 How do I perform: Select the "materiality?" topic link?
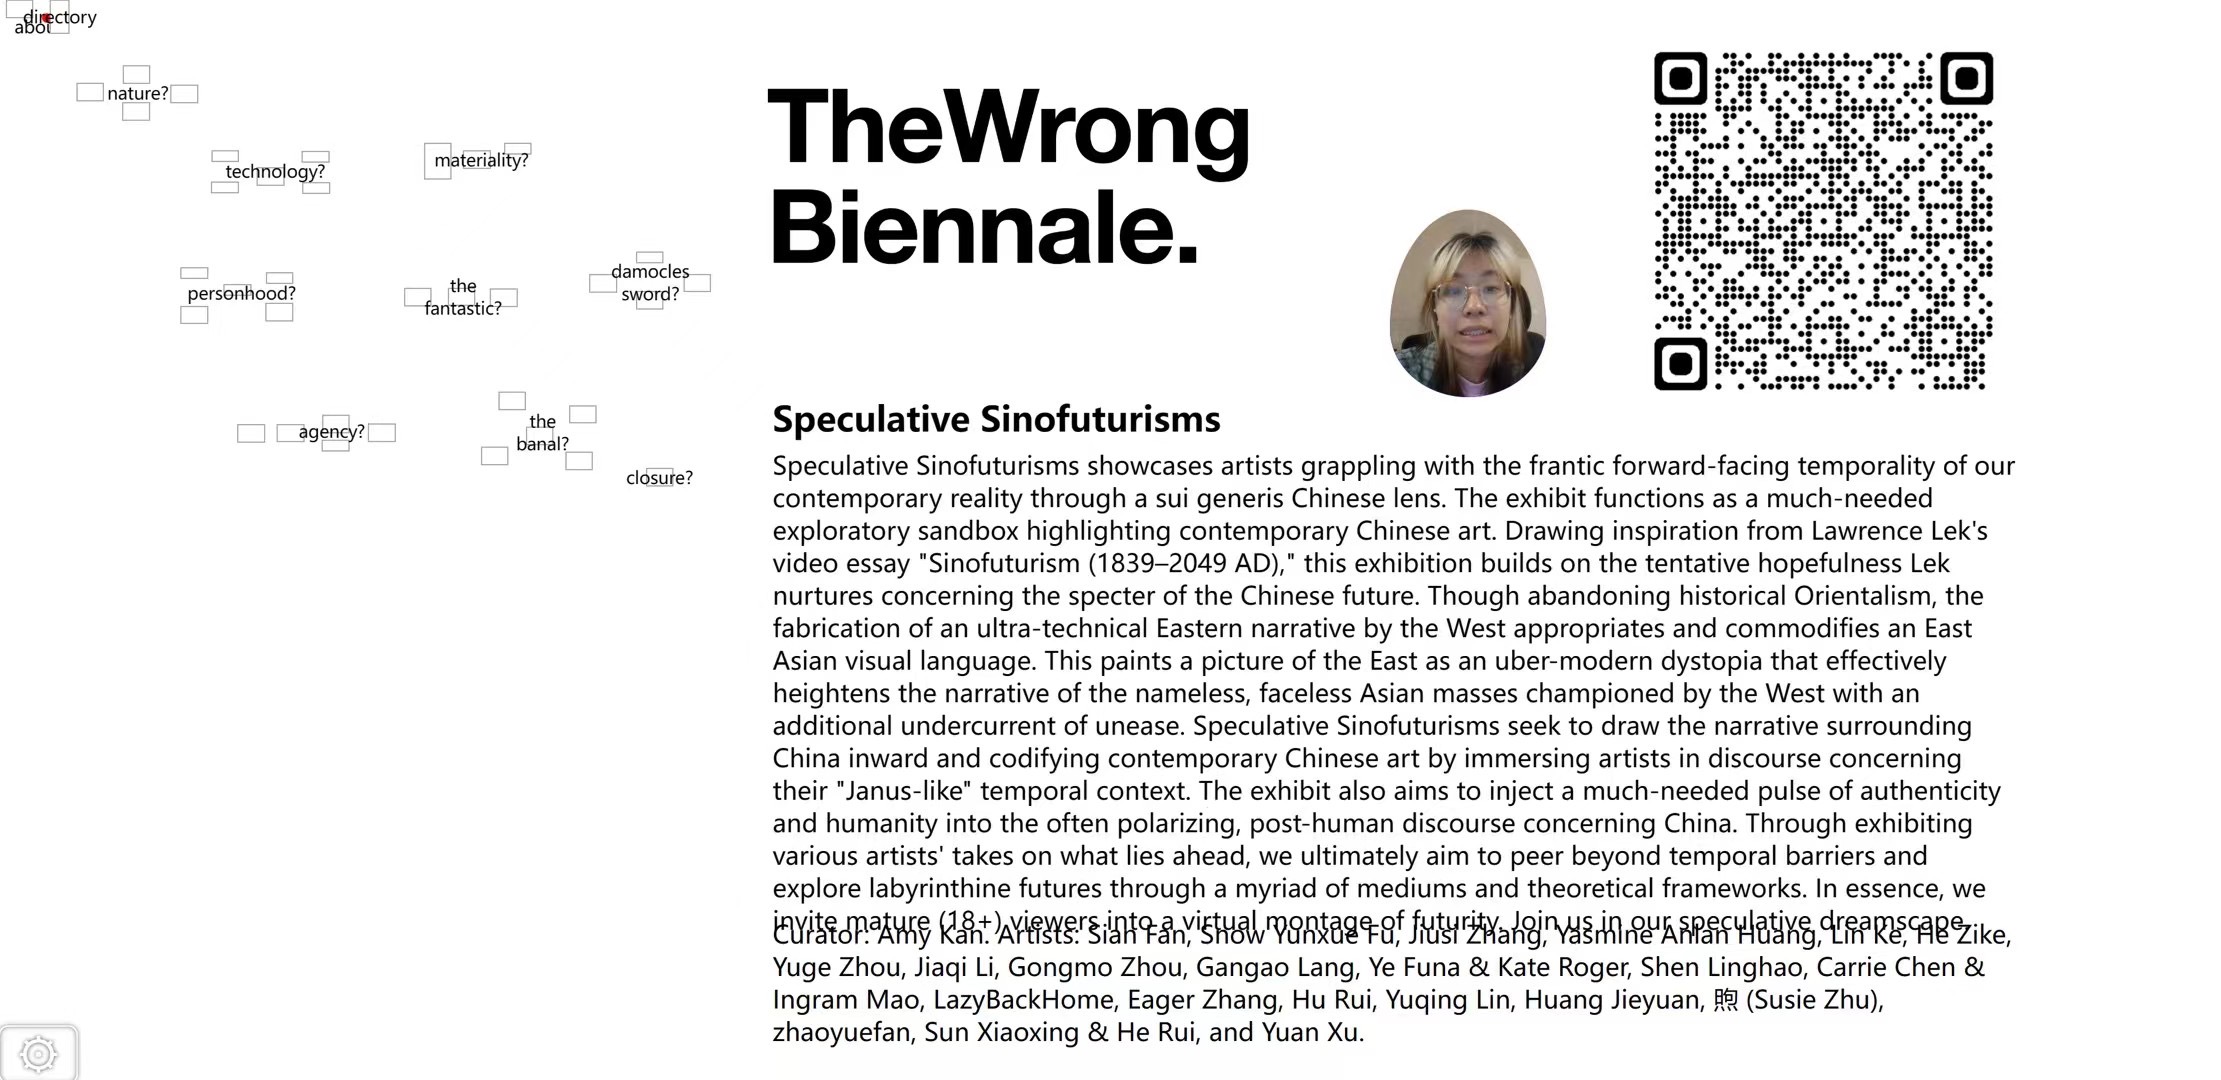481,160
